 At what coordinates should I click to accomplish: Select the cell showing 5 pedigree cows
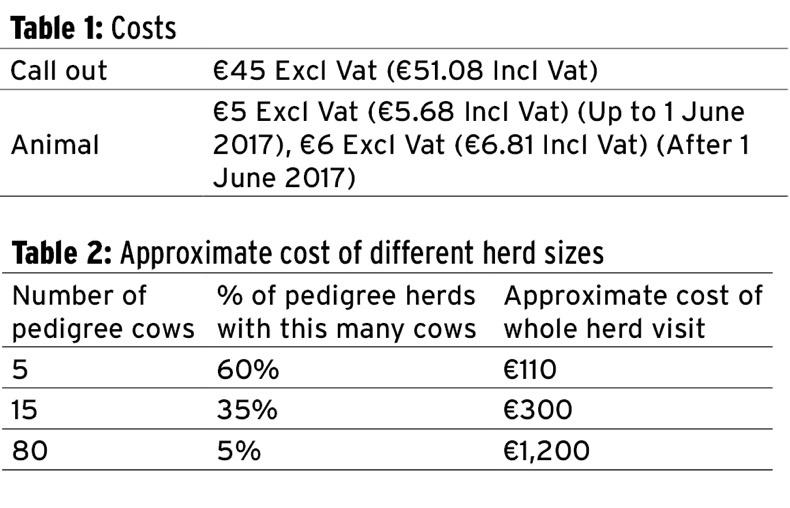tap(21, 370)
